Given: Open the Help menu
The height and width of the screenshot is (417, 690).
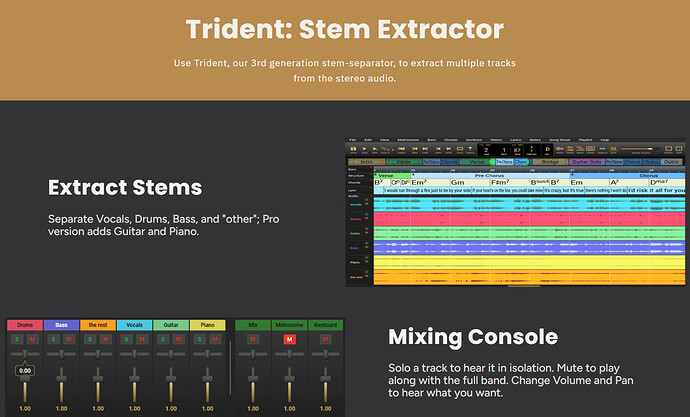Looking at the screenshot, I should (605, 140).
